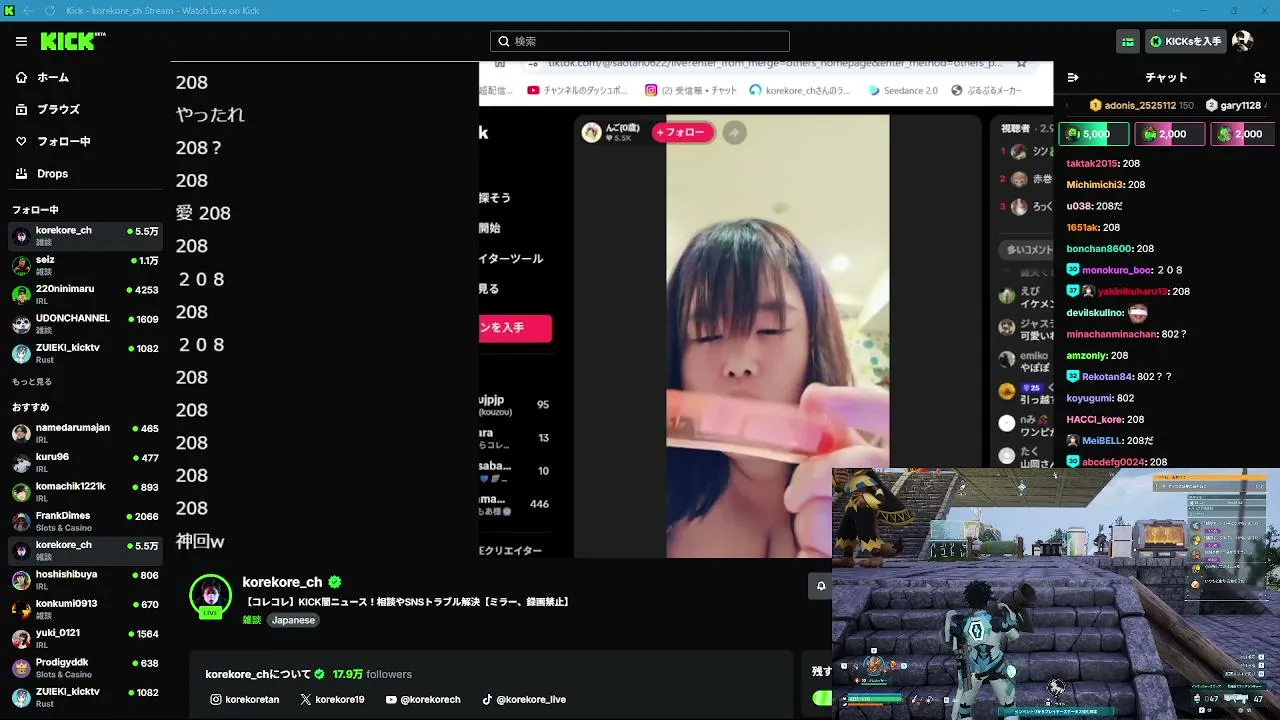Open the Drops trophy icon
The width and height of the screenshot is (1280, 720).
pos(21,173)
